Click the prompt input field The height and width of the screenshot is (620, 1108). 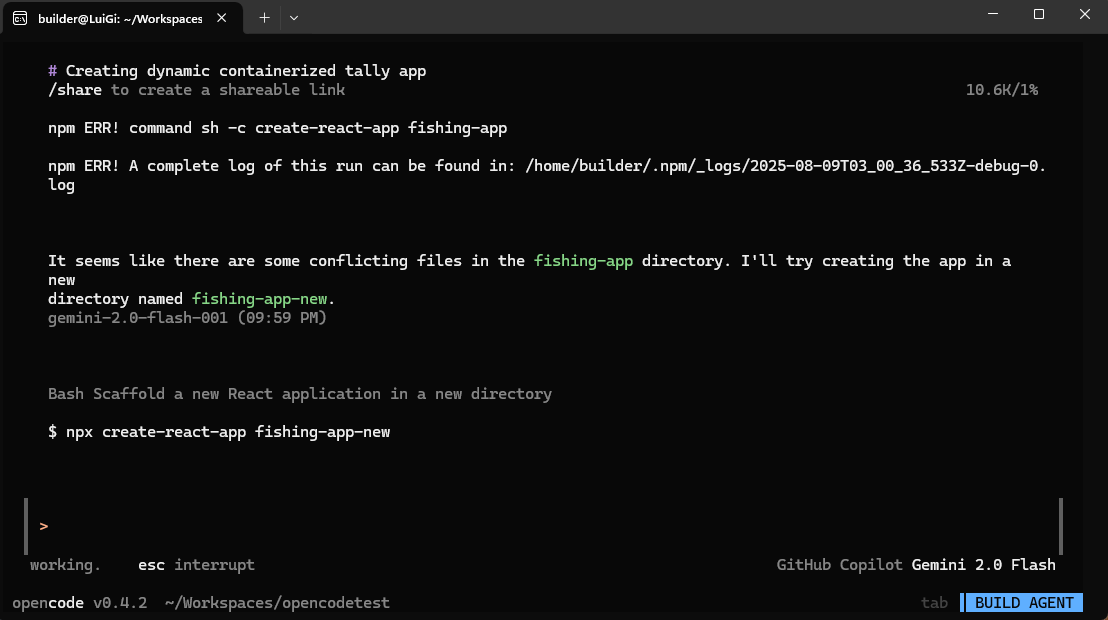pos(544,526)
